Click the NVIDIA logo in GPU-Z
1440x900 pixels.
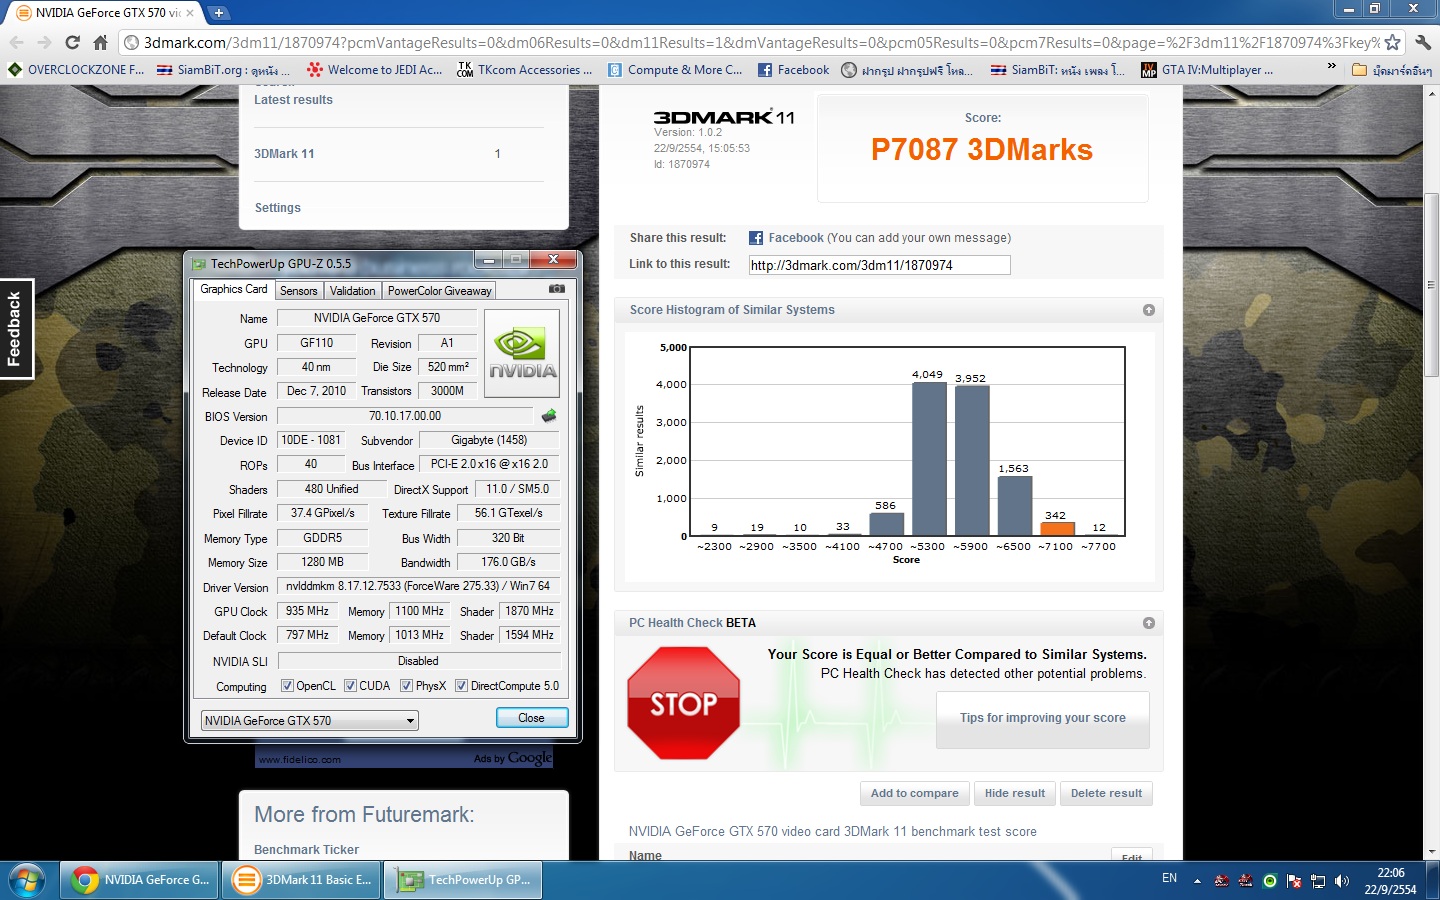[522, 354]
